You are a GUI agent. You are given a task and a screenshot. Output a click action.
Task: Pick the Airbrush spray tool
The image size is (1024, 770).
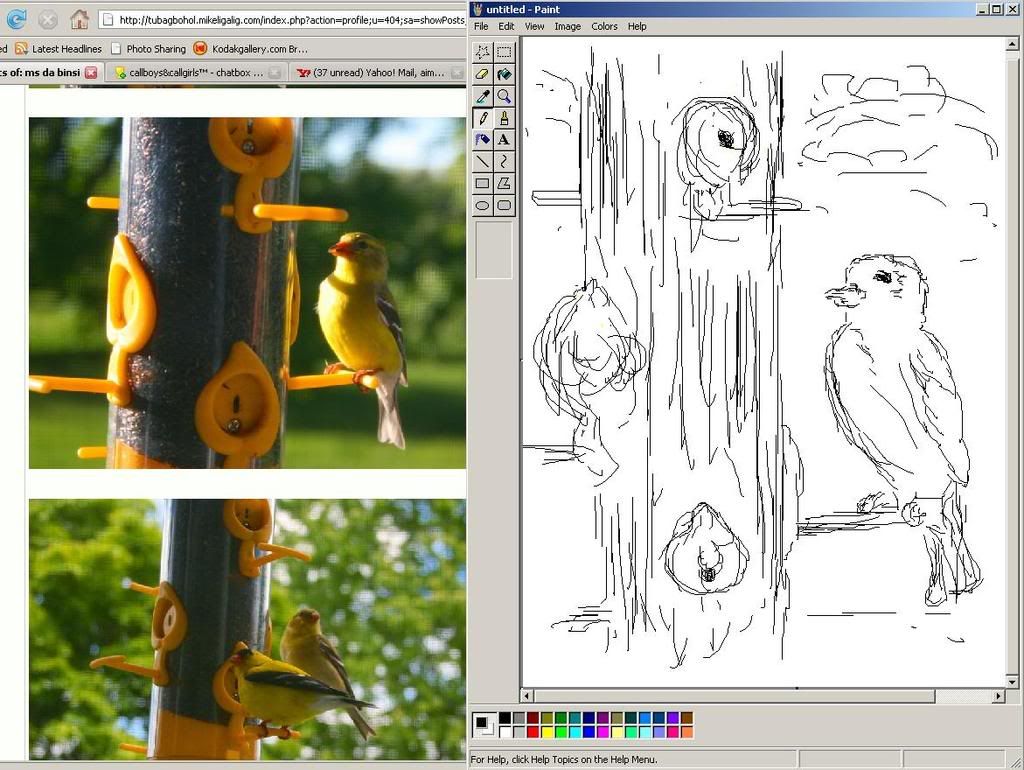[483, 140]
